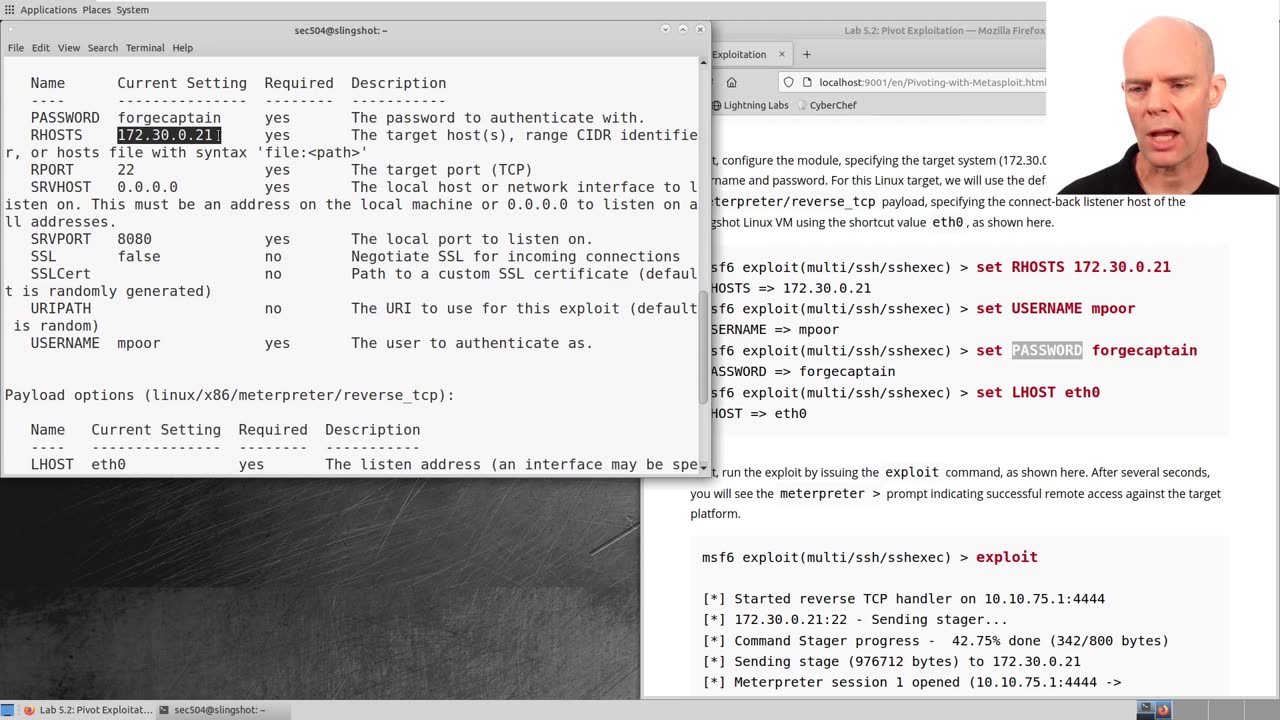Click the red 'exploit' command in code block

pos(1007,557)
